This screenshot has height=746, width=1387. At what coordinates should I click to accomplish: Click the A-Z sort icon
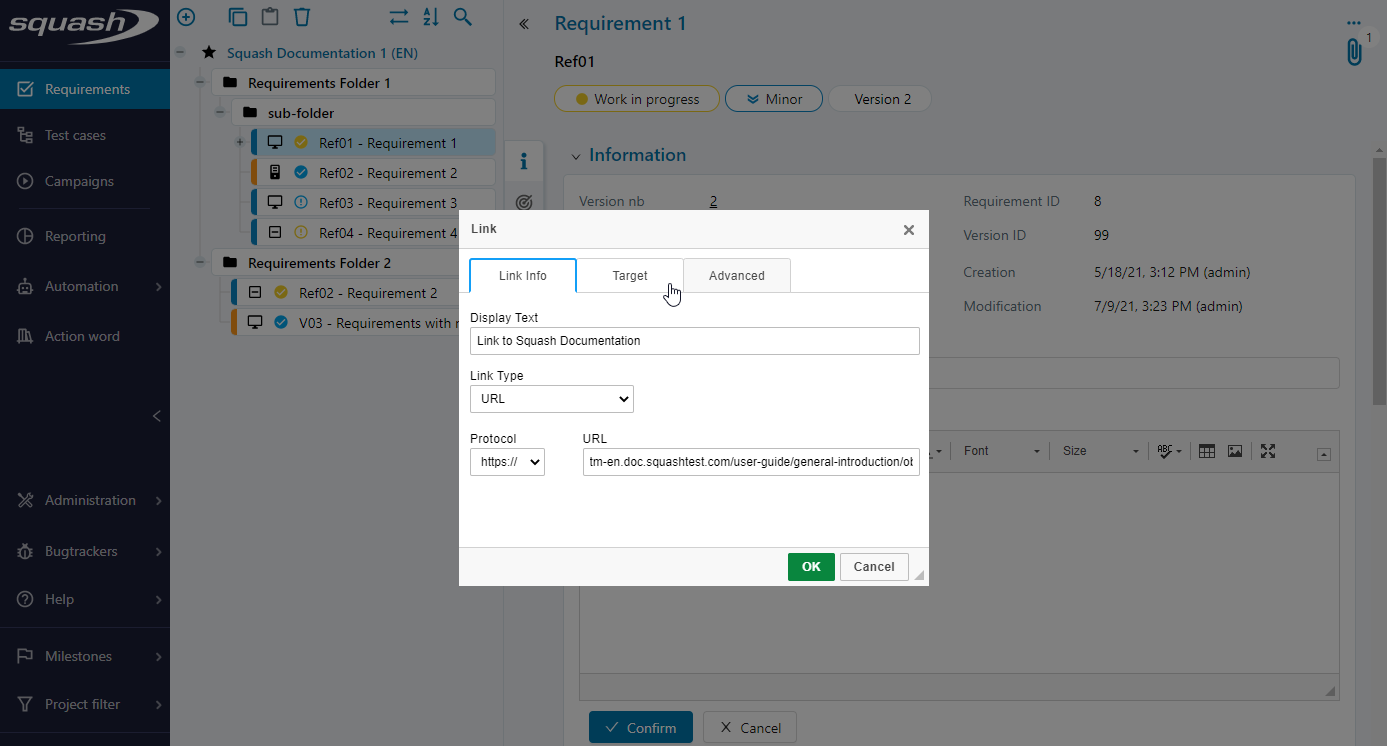point(430,17)
